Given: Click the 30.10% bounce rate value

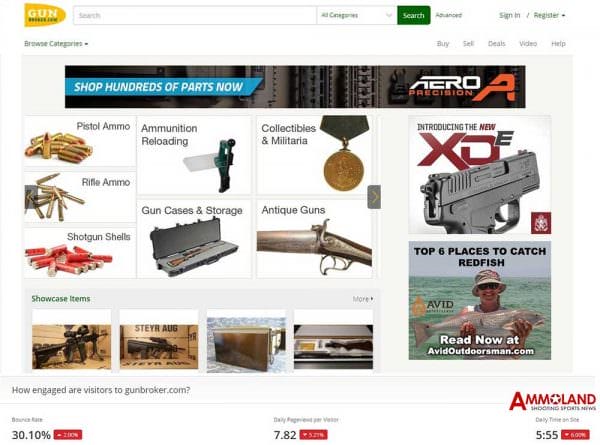Looking at the screenshot, I should point(31,435).
